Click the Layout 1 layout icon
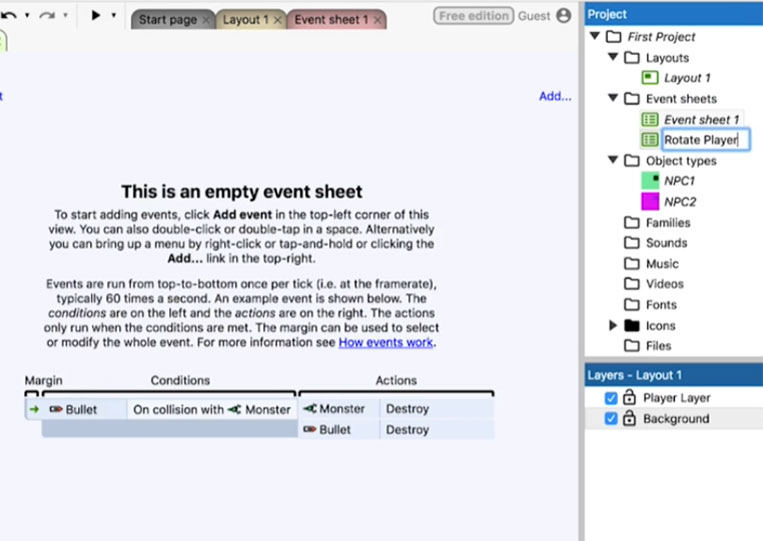Viewport: 763px width, 541px height. click(650, 78)
